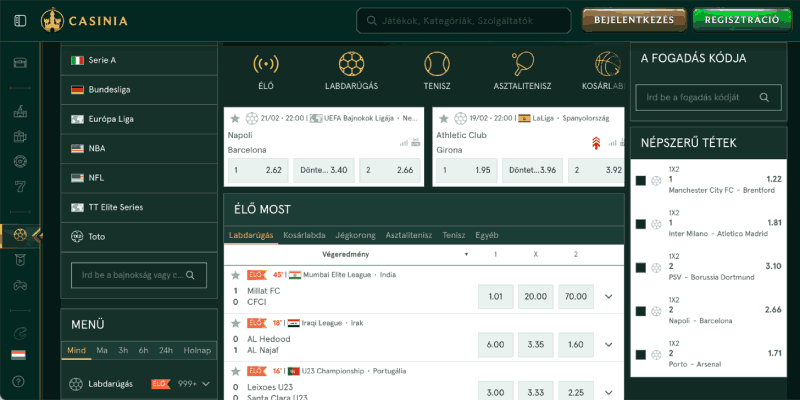Open the Serie A league
This screenshot has height=400, width=800.
[139, 60]
